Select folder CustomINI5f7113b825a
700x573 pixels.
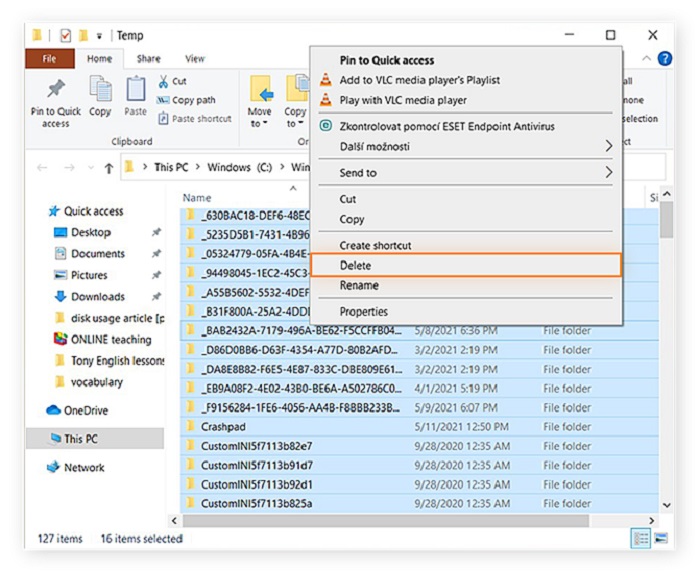point(420,503)
